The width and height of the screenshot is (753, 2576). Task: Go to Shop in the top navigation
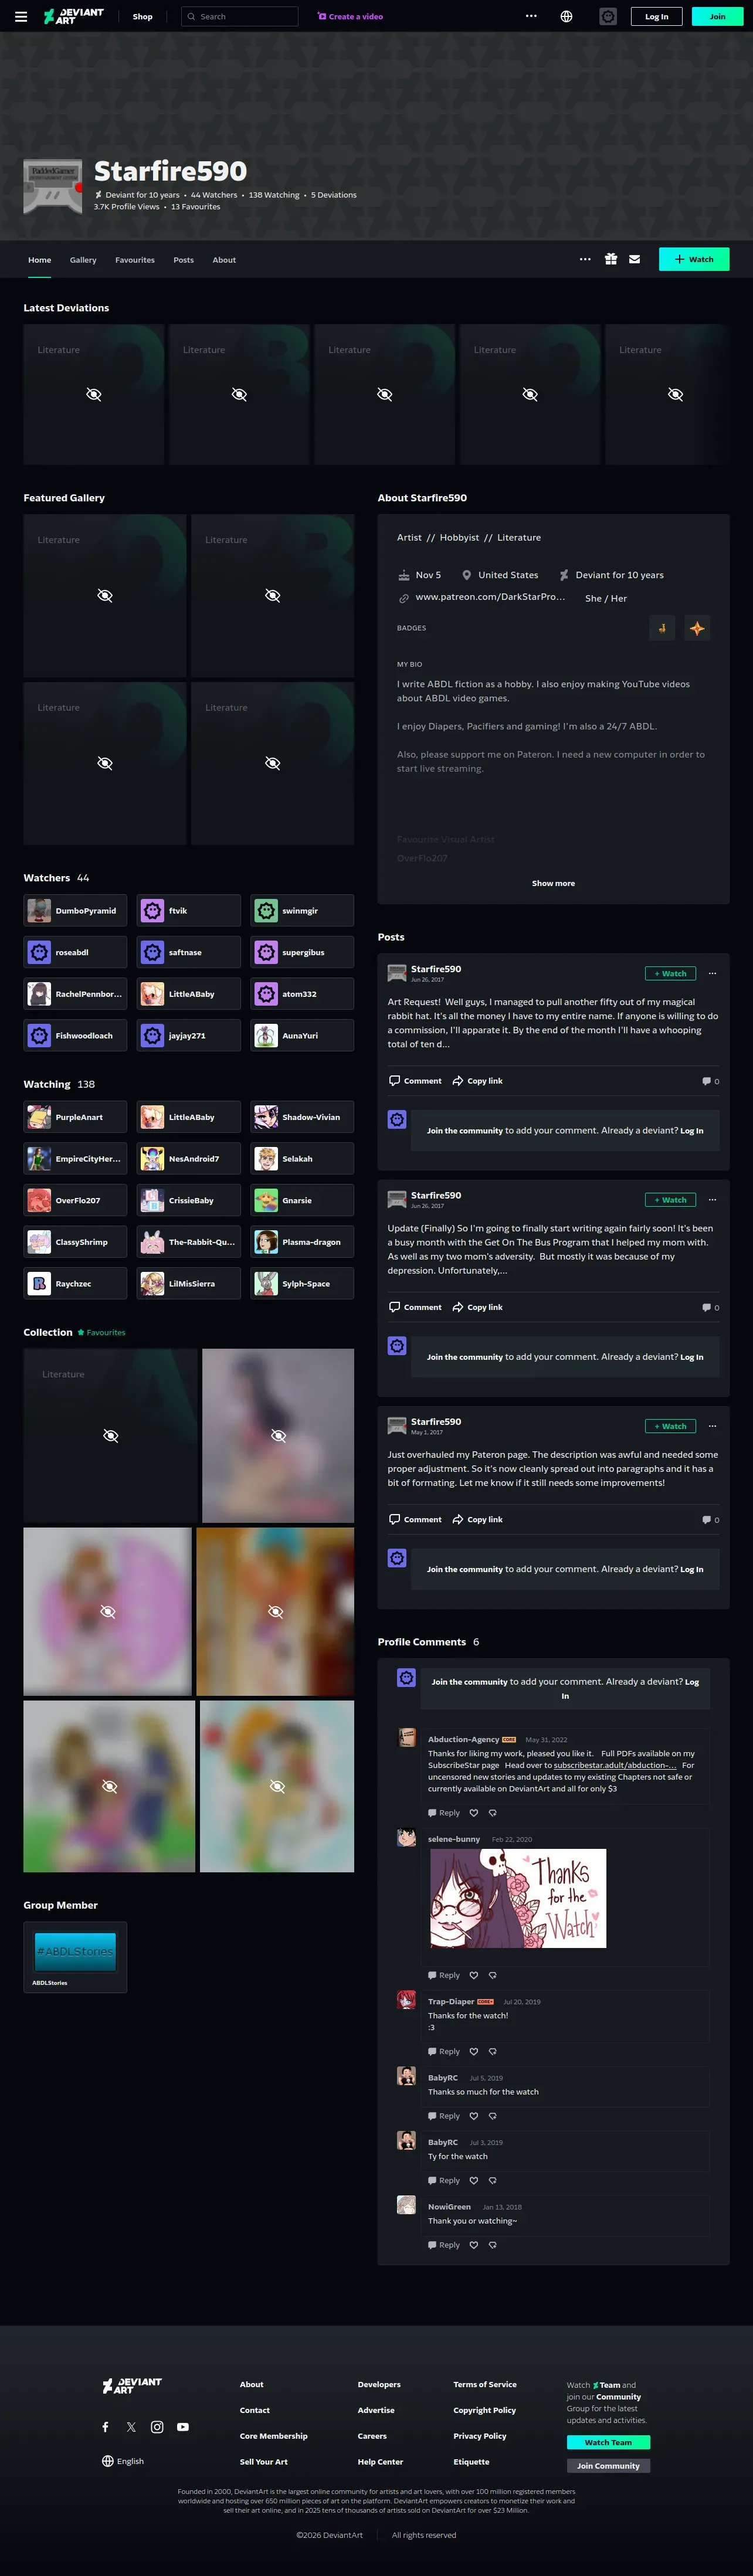[x=143, y=17]
